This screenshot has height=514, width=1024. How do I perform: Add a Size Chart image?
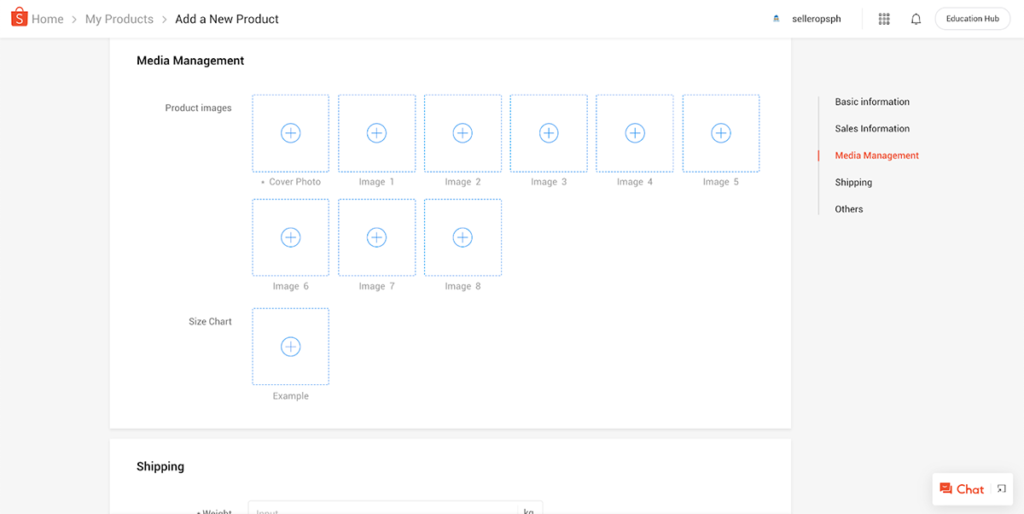tap(290, 346)
